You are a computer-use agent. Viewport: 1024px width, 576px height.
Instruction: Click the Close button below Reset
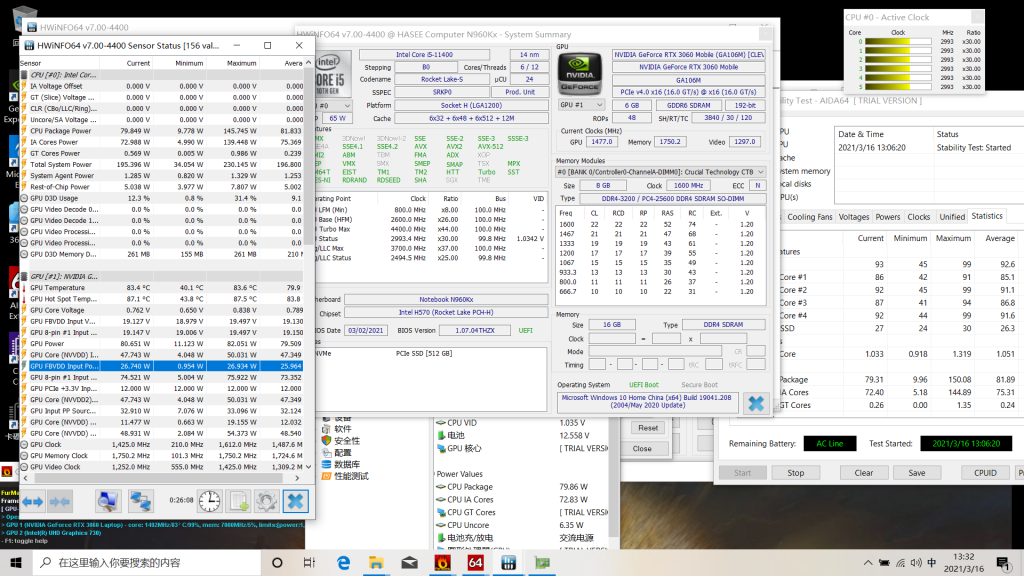(642, 449)
